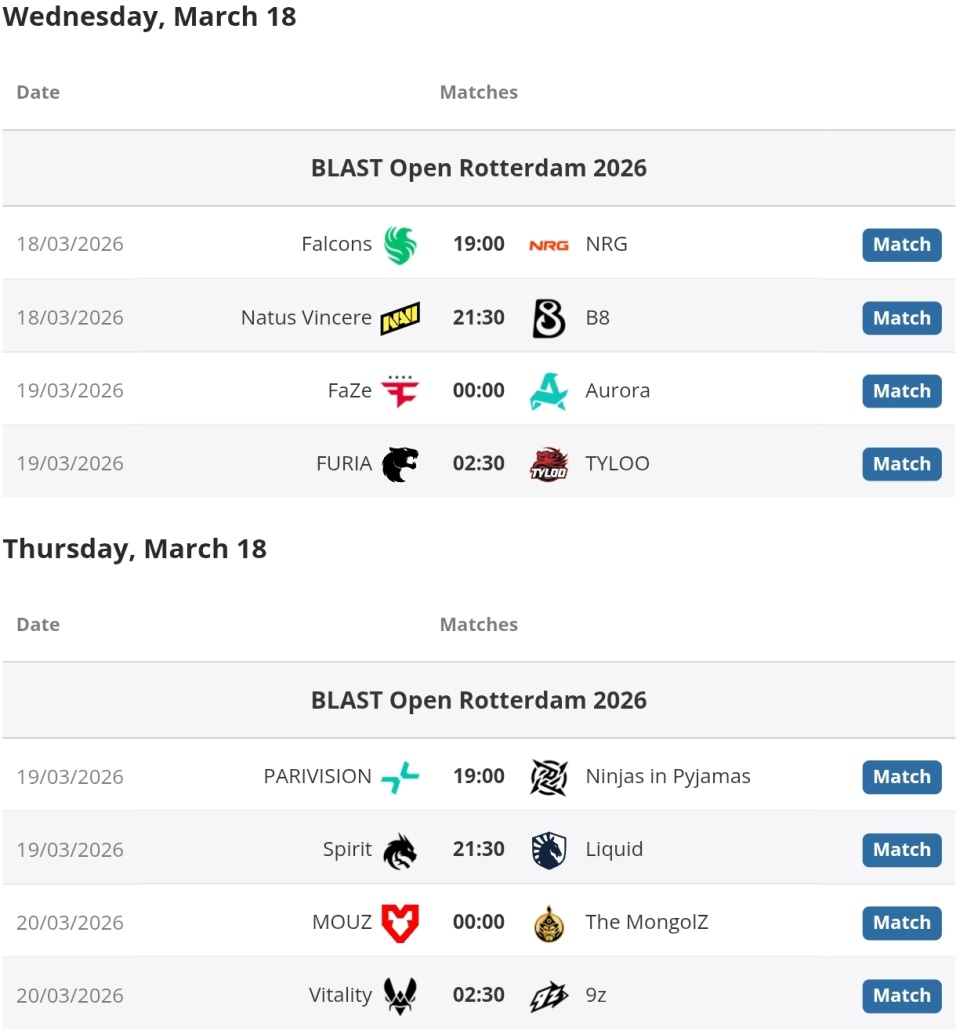Click the Vitality bee logo
This screenshot has height=1034, width=960.
coord(400,996)
